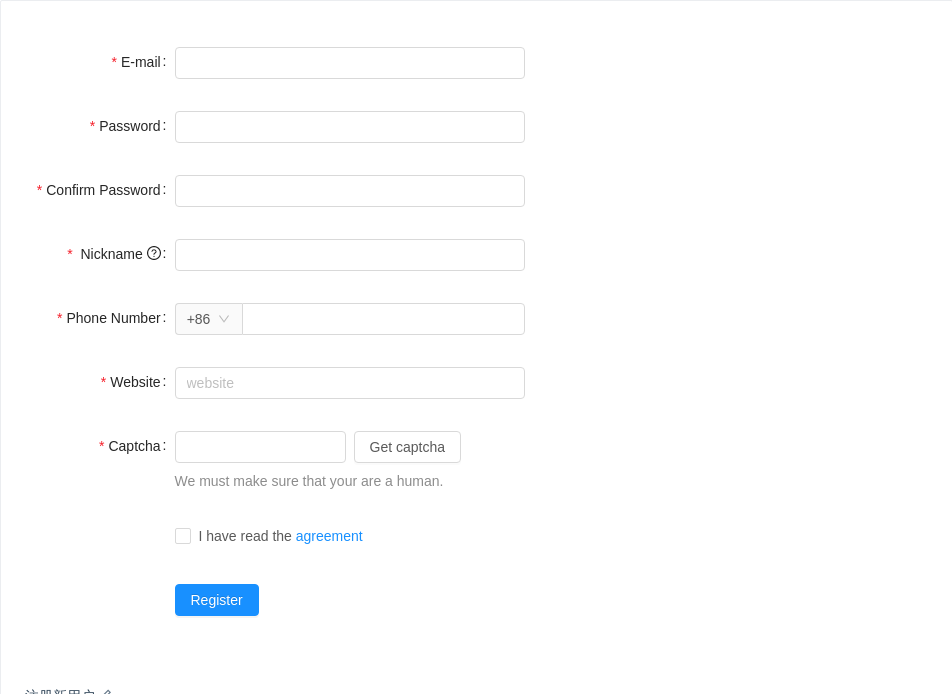The height and width of the screenshot is (694, 952).
Task: Click the "I have read the" text
Action: pyautogui.click(x=245, y=536)
